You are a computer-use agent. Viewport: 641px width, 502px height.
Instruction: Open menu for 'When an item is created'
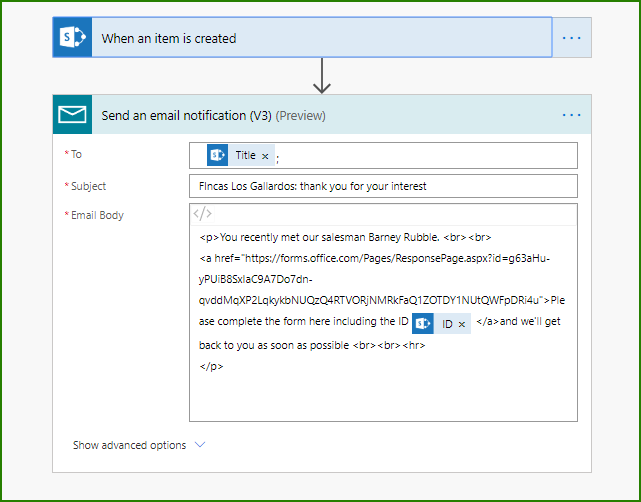pos(572,38)
